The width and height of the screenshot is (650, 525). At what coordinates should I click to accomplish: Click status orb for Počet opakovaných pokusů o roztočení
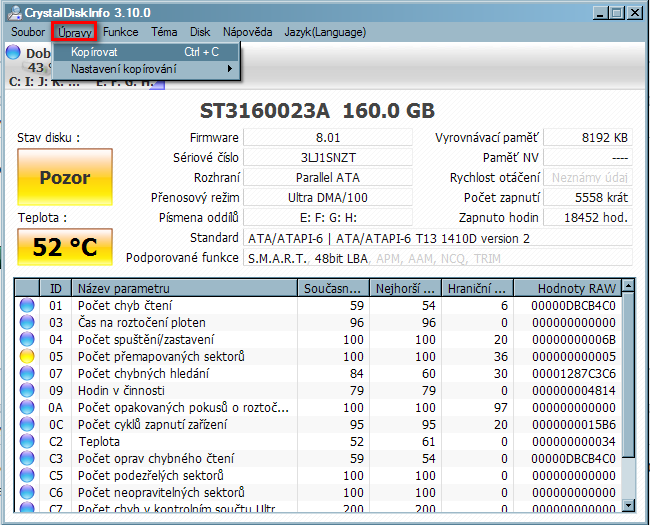coord(27,407)
